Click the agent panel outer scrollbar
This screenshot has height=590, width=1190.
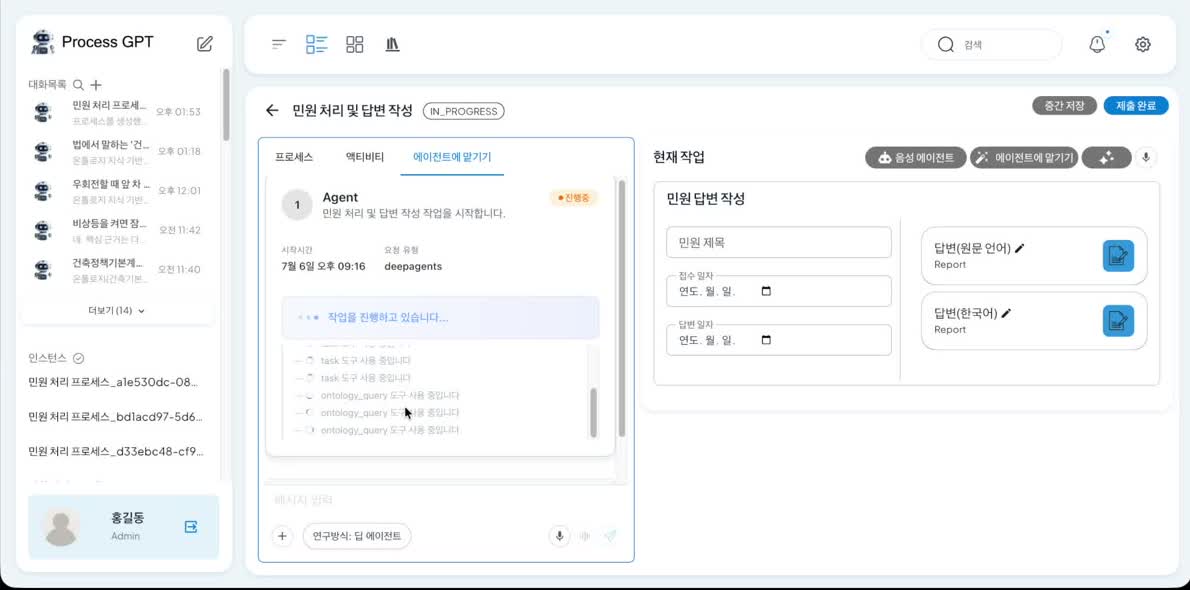coord(622,308)
